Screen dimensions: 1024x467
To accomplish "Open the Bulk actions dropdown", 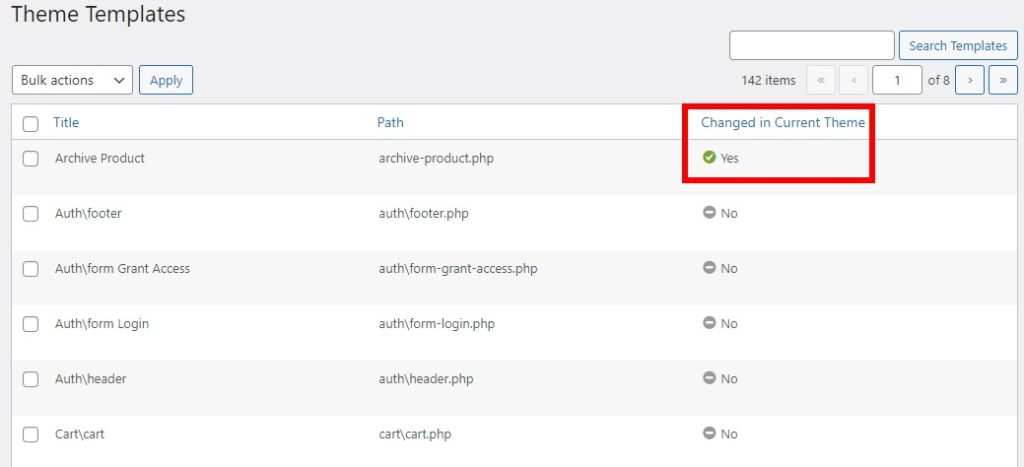I will (x=72, y=80).
